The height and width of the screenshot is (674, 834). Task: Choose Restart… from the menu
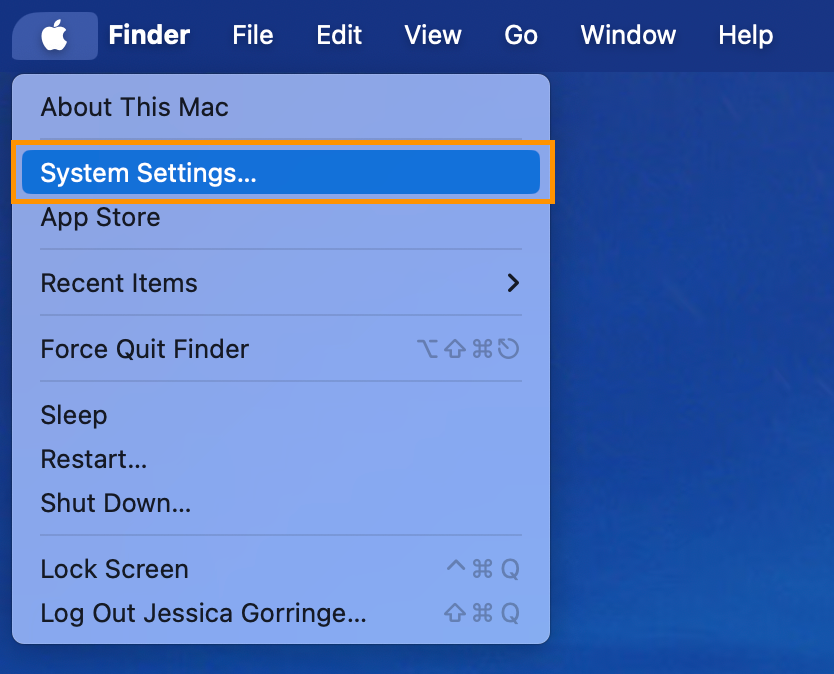281,459
